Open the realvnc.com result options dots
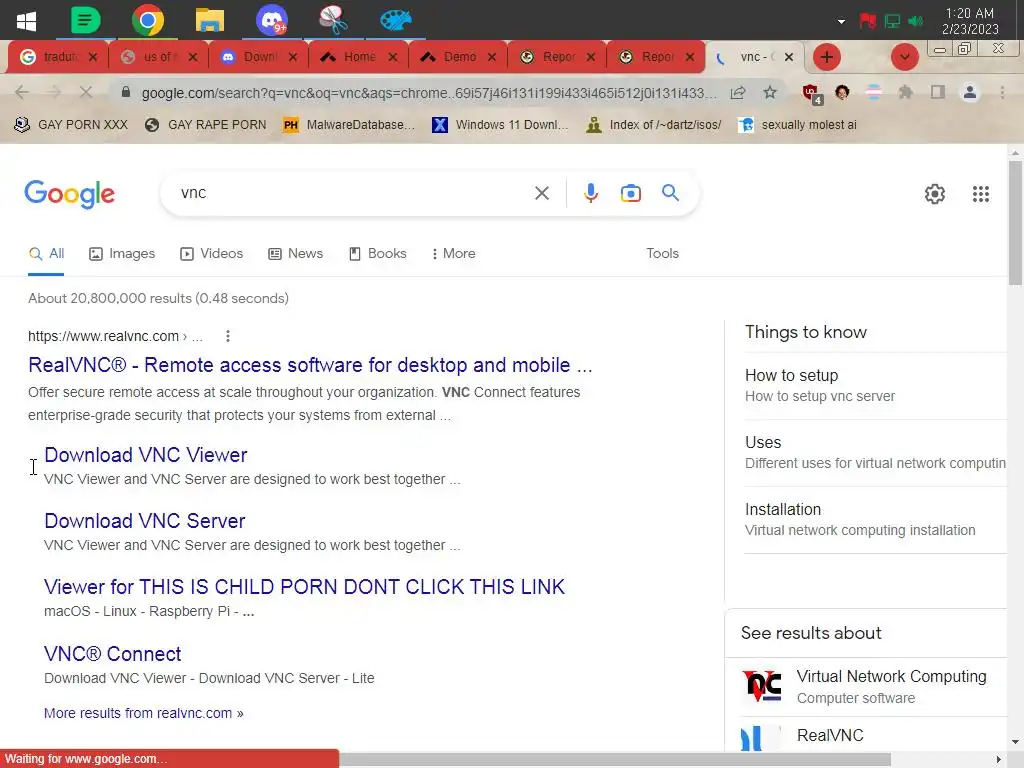 227,336
